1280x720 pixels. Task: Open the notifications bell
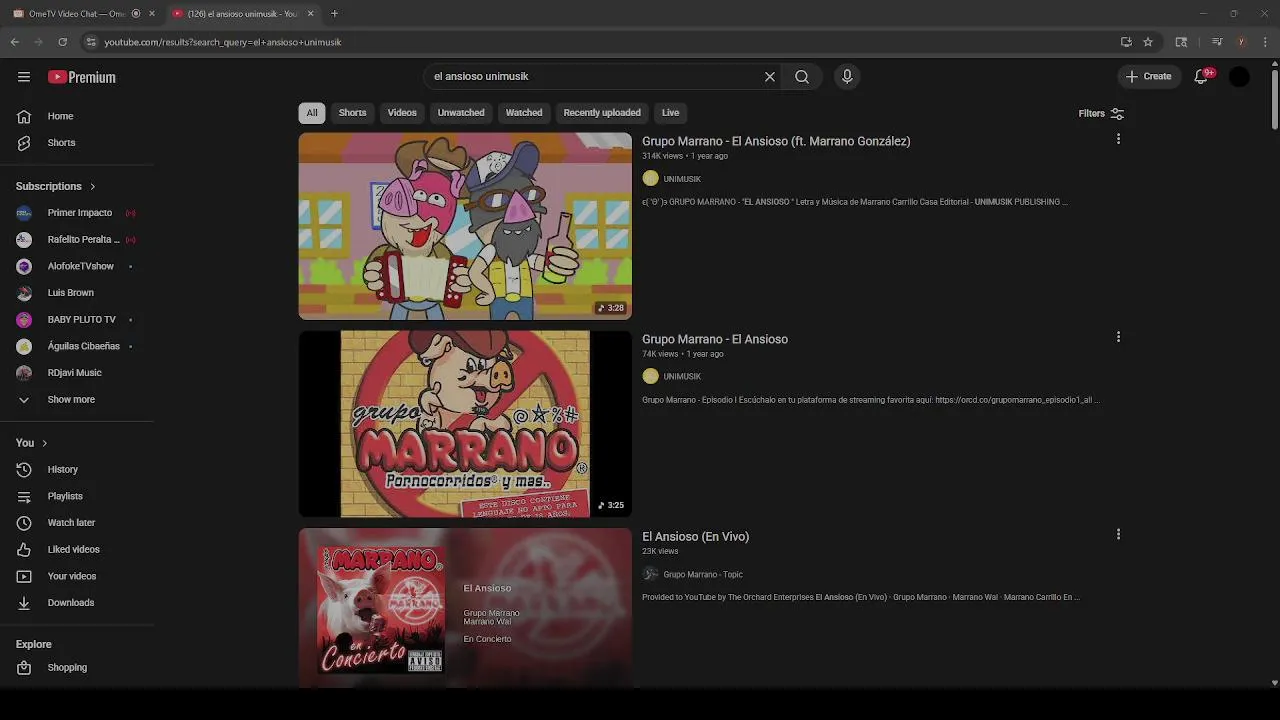coord(1202,77)
